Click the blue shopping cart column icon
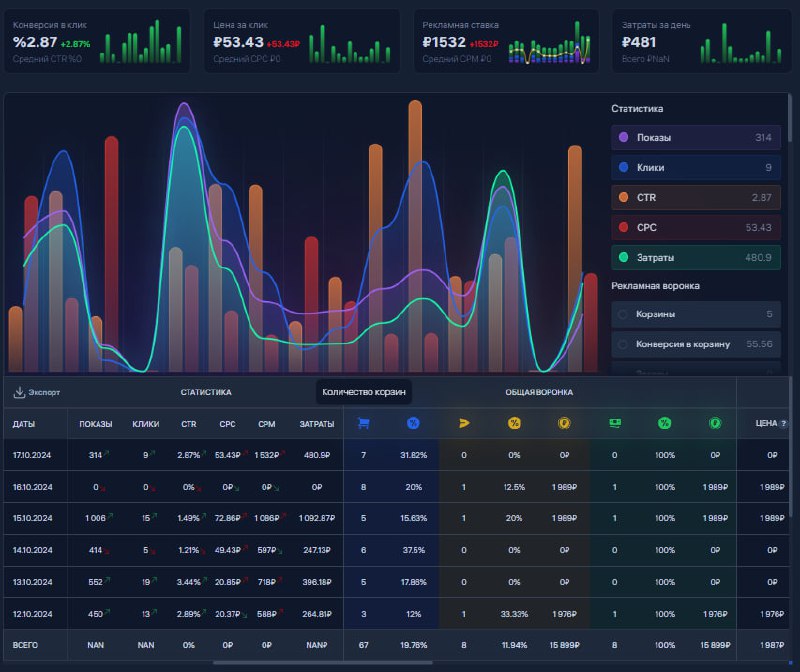The width and height of the screenshot is (800, 672). pyautogui.click(x=363, y=423)
